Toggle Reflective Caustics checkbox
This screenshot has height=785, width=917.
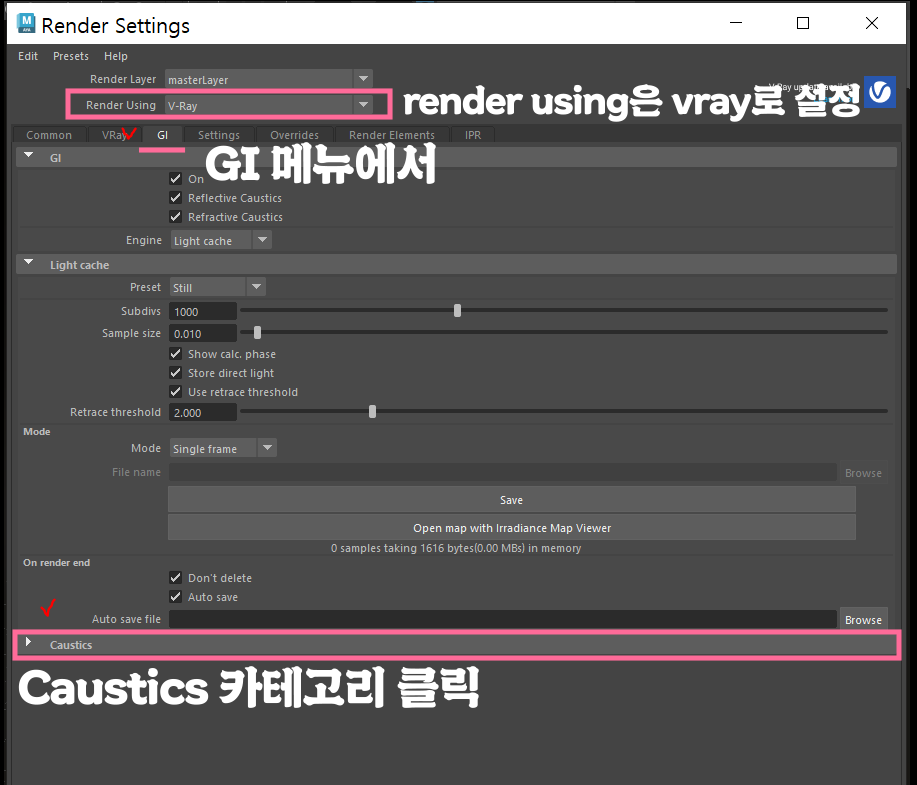coord(175,198)
